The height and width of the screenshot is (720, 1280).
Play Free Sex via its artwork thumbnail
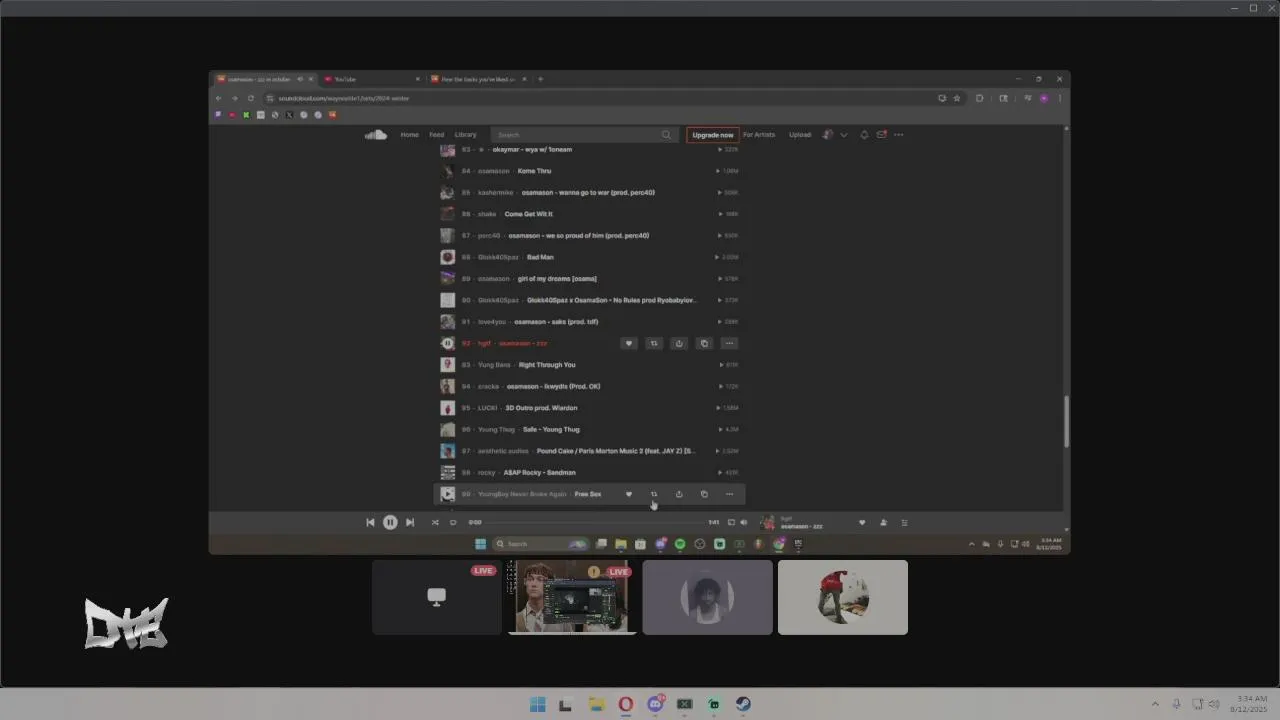point(448,494)
